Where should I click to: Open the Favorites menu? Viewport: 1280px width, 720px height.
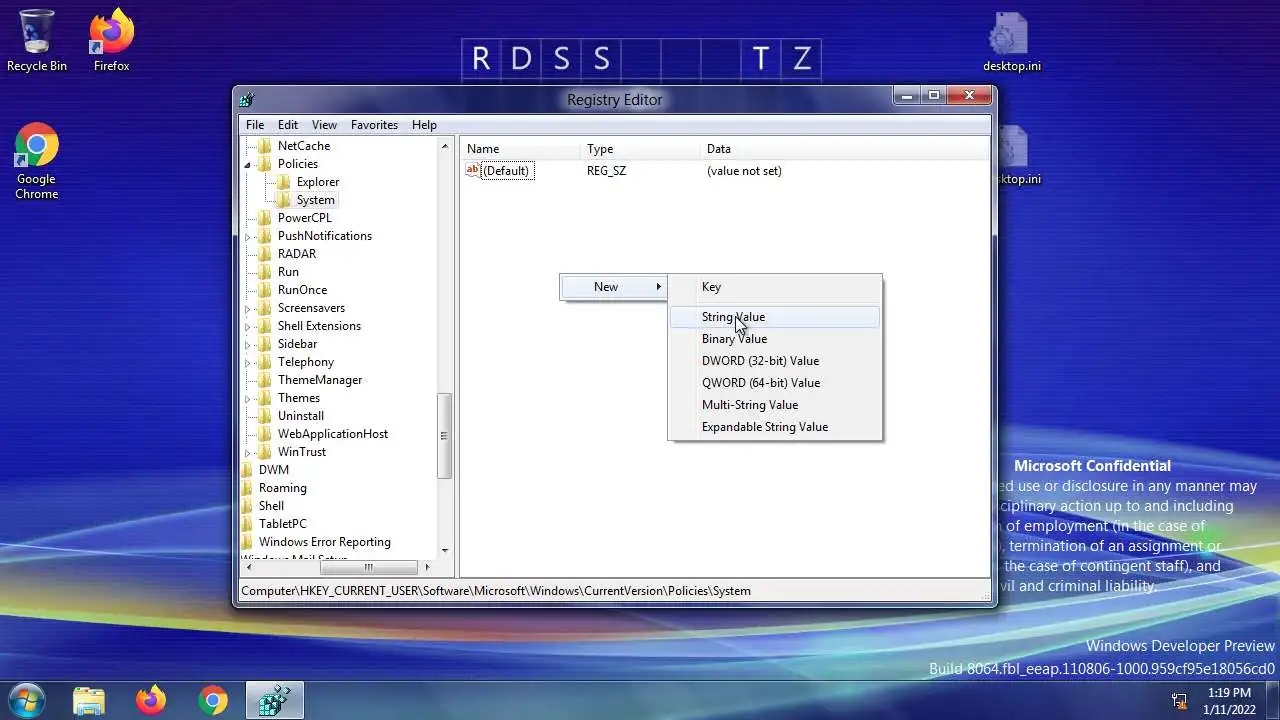click(x=374, y=125)
